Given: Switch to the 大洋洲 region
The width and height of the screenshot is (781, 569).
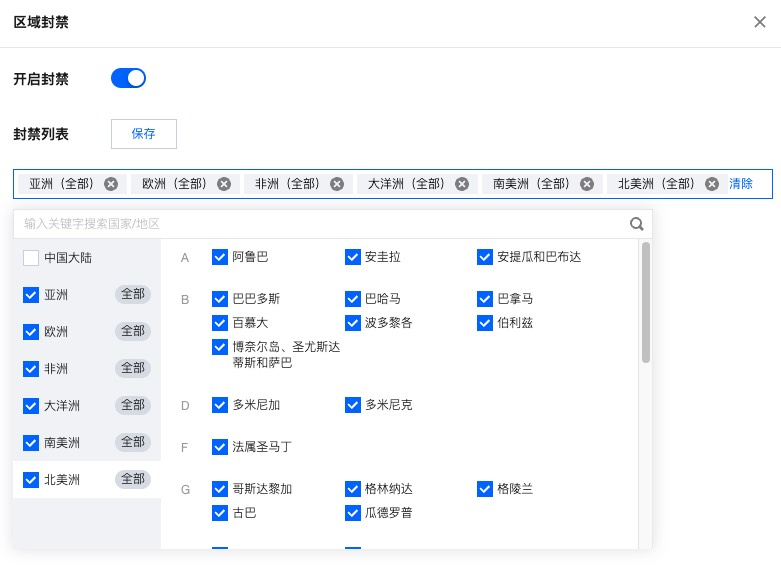Looking at the screenshot, I should click(62, 406).
